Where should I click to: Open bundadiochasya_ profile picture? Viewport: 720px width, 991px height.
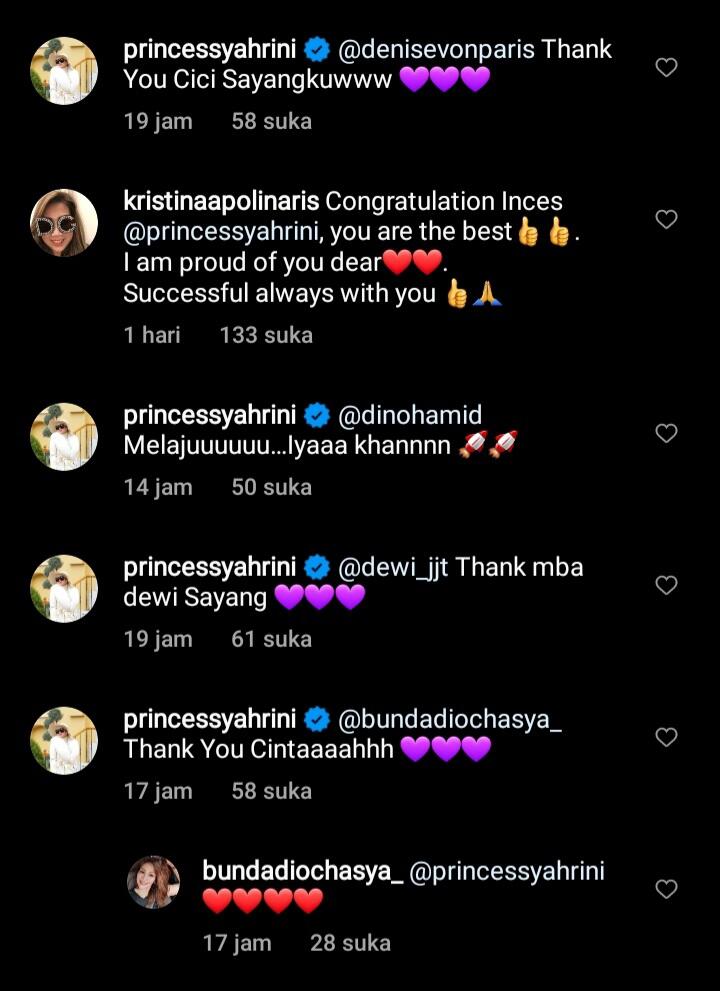coord(154,882)
